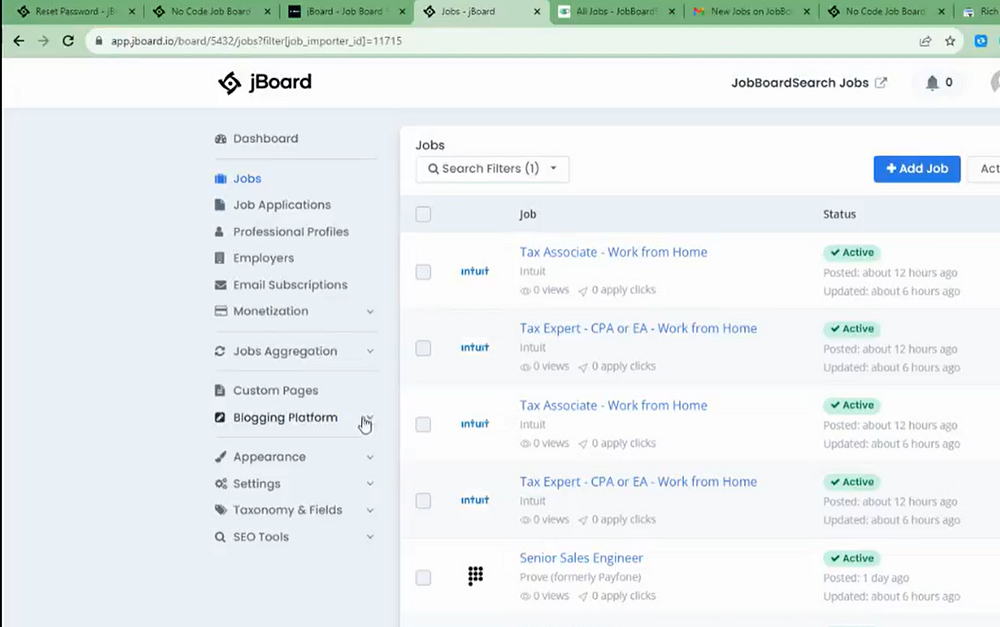Open the Search Filters (1) dropdown
The height and width of the screenshot is (627, 1000).
click(x=492, y=169)
